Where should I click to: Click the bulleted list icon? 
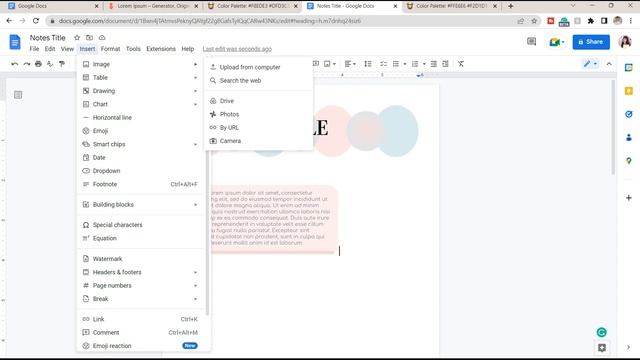point(396,64)
